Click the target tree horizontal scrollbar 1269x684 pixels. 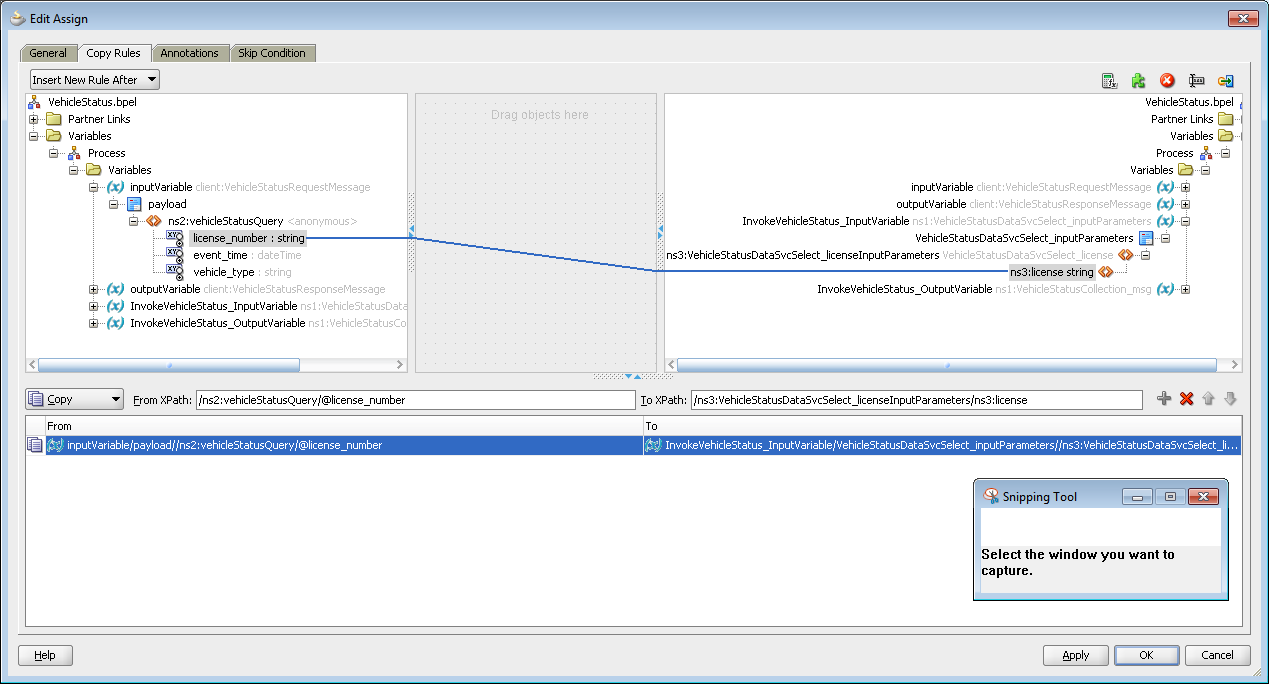pyautogui.click(x=946, y=365)
